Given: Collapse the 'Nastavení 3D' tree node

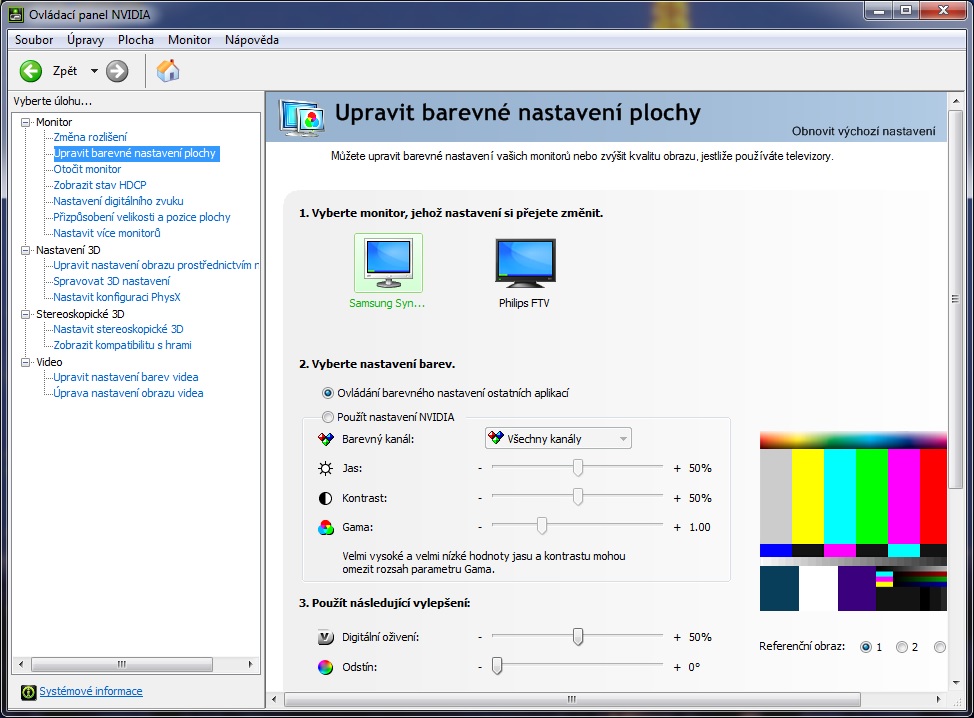Looking at the screenshot, I should point(27,249).
